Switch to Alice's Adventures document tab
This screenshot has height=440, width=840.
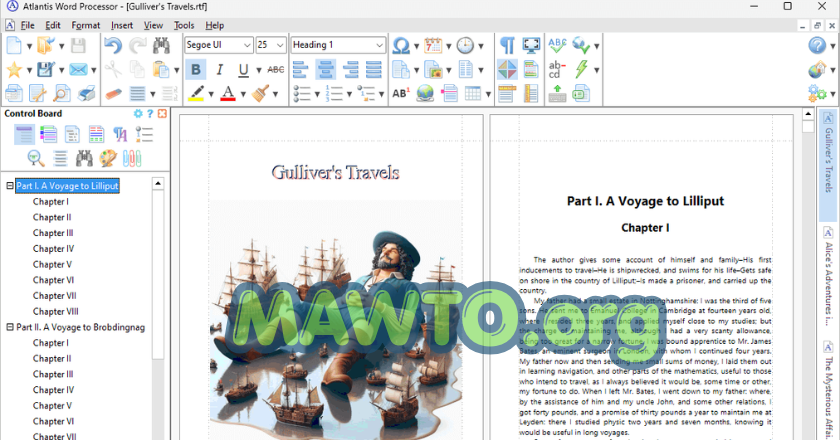(828, 277)
